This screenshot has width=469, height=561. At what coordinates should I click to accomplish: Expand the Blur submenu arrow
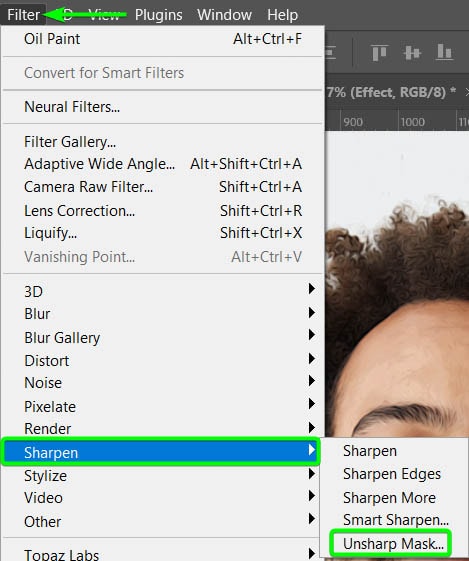(x=312, y=313)
